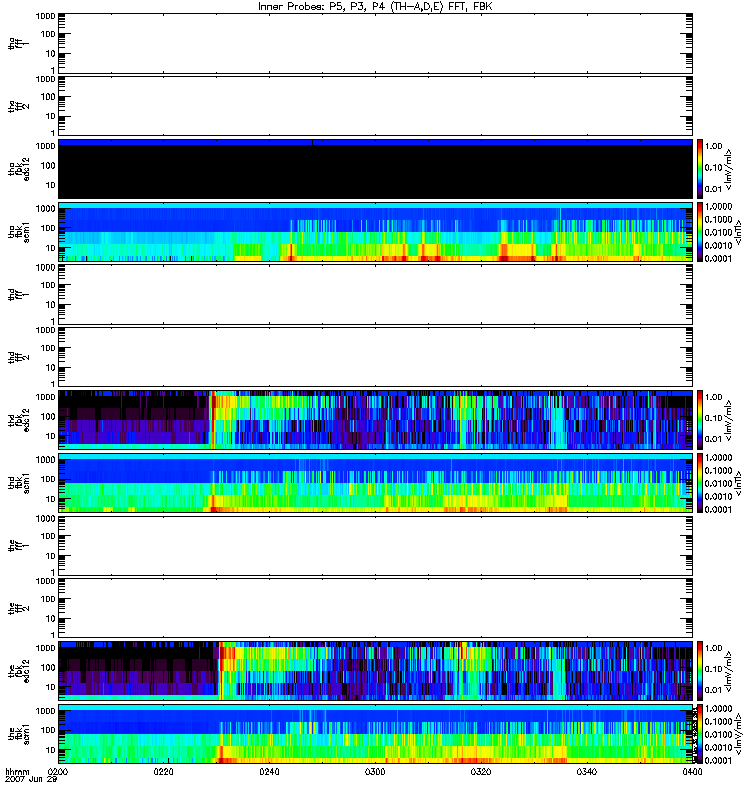Click the black tha fbk edc12 spectrogram
Image resolution: width=750 pixels, height=800 pixels.
(375, 169)
